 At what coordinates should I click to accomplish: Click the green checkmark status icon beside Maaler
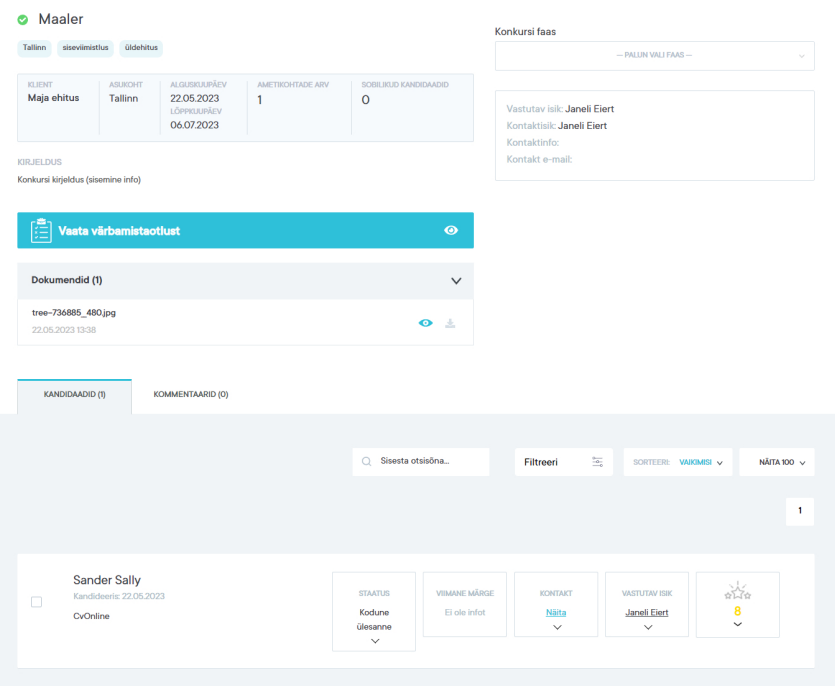click(23, 20)
